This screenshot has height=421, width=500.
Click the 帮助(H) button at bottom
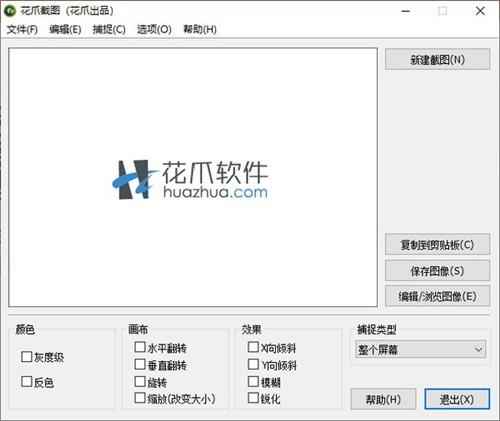383,399
